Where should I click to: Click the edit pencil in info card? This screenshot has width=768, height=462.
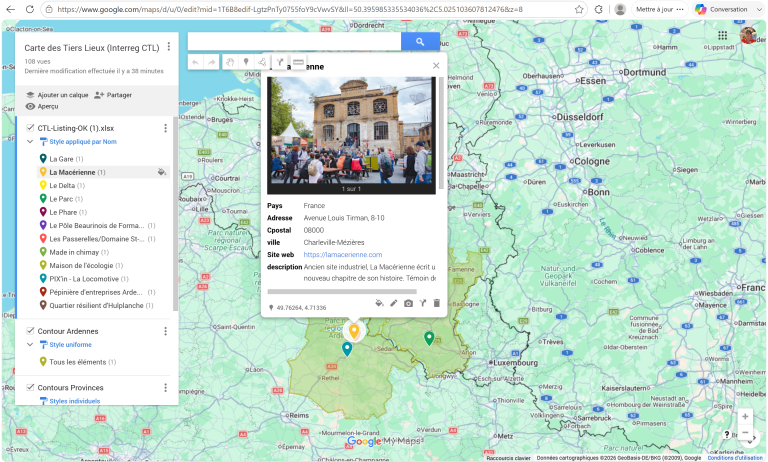(x=393, y=303)
